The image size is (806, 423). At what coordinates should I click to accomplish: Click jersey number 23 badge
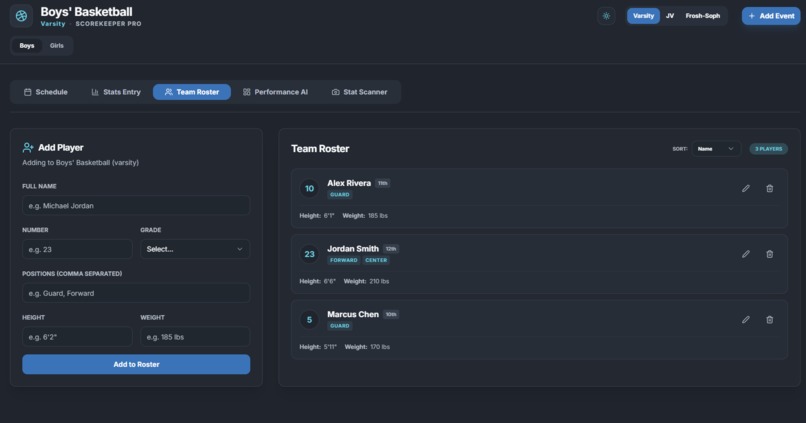click(x=309, y=254)
